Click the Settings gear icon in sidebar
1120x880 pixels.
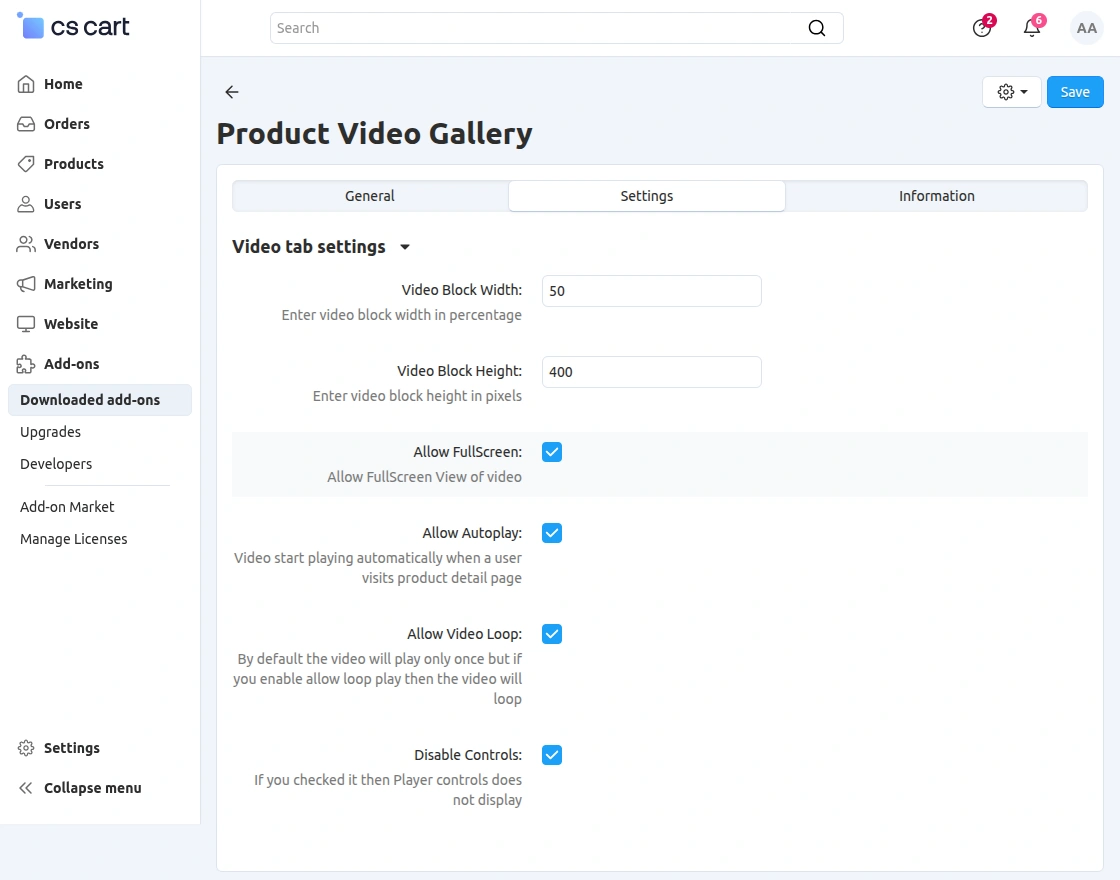26,748
